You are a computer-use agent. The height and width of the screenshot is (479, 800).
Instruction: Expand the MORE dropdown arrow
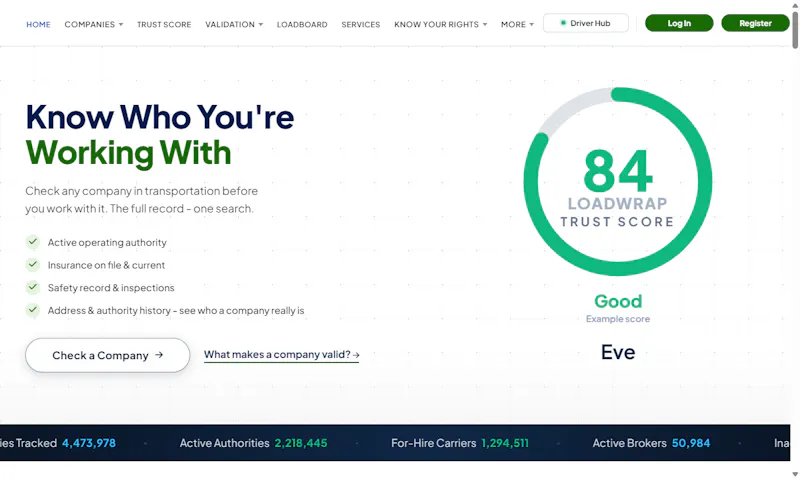click(x=532, y=24)
